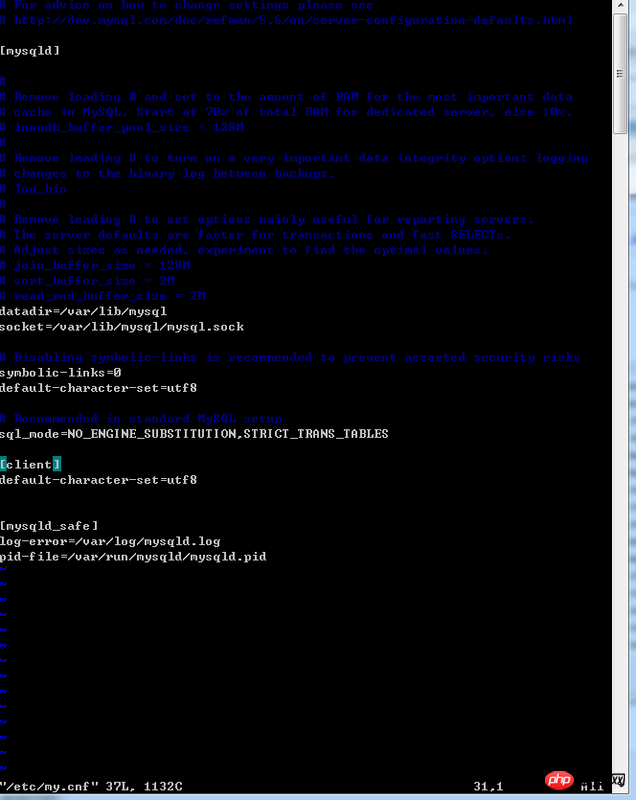
Task: Click the Recommended in standard MySQL setup comment
Action: click(x=141, y=418)
